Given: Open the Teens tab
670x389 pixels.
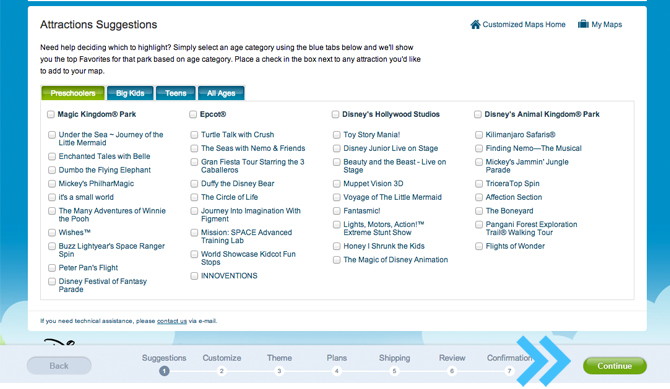Looking at the screenshot, I should (176, 93).
